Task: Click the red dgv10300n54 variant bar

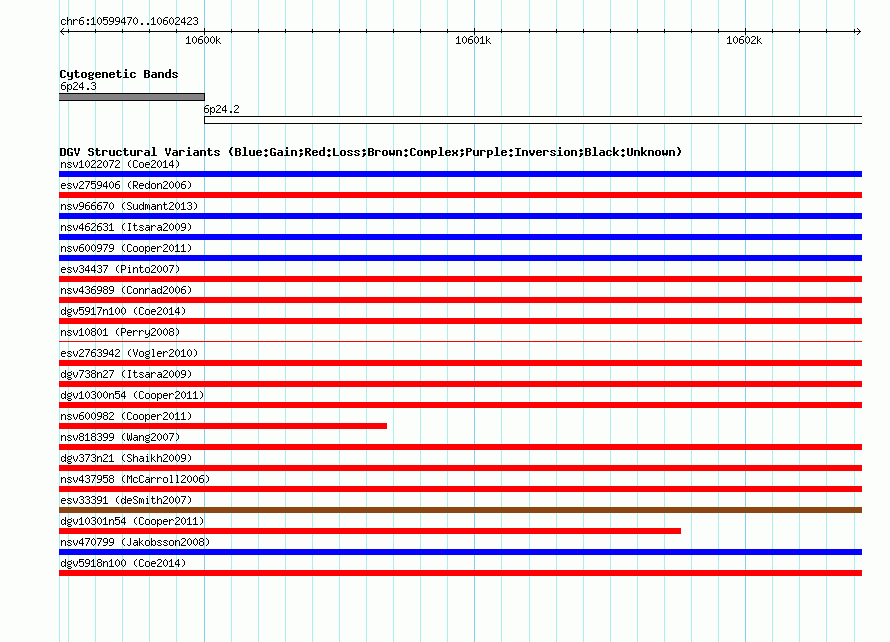Action: (x=460, y=405)
